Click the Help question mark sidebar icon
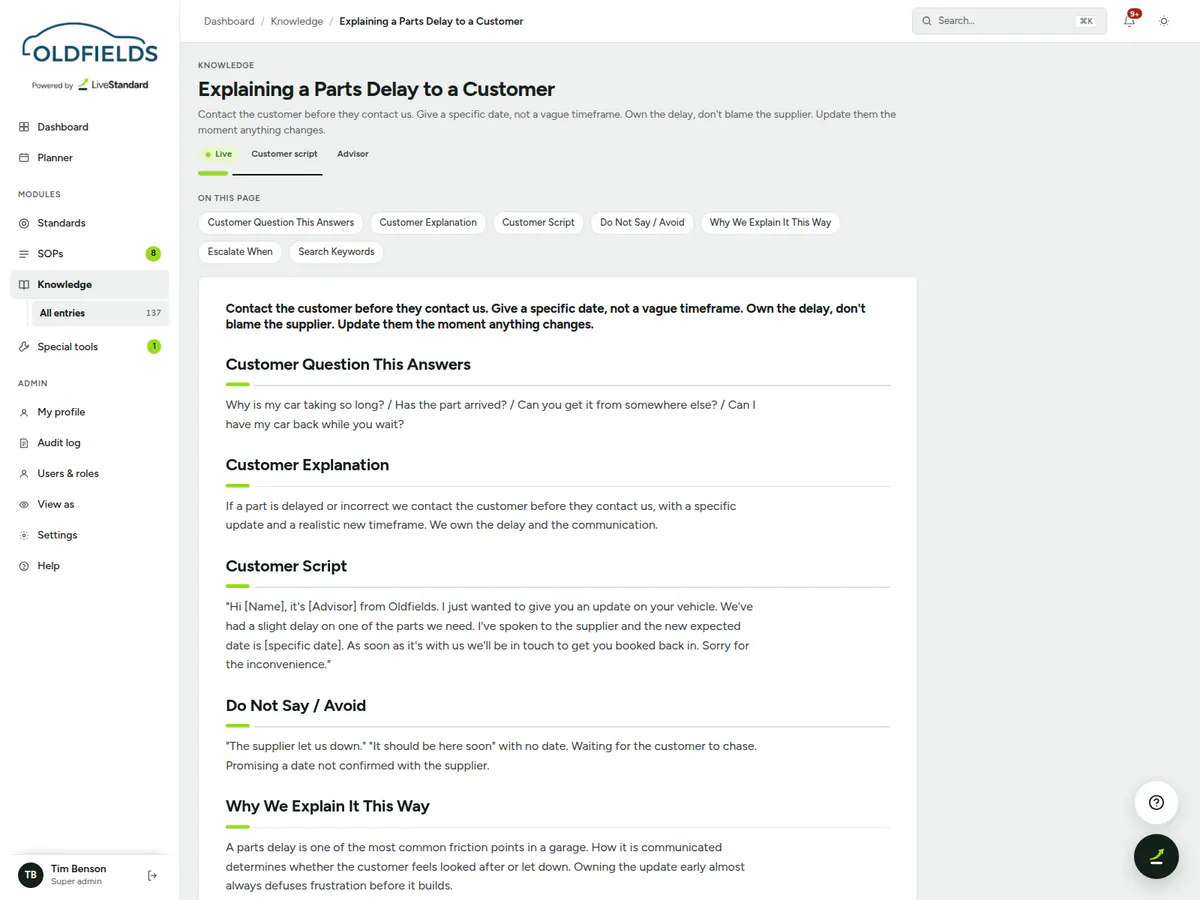 coord(24,566)
